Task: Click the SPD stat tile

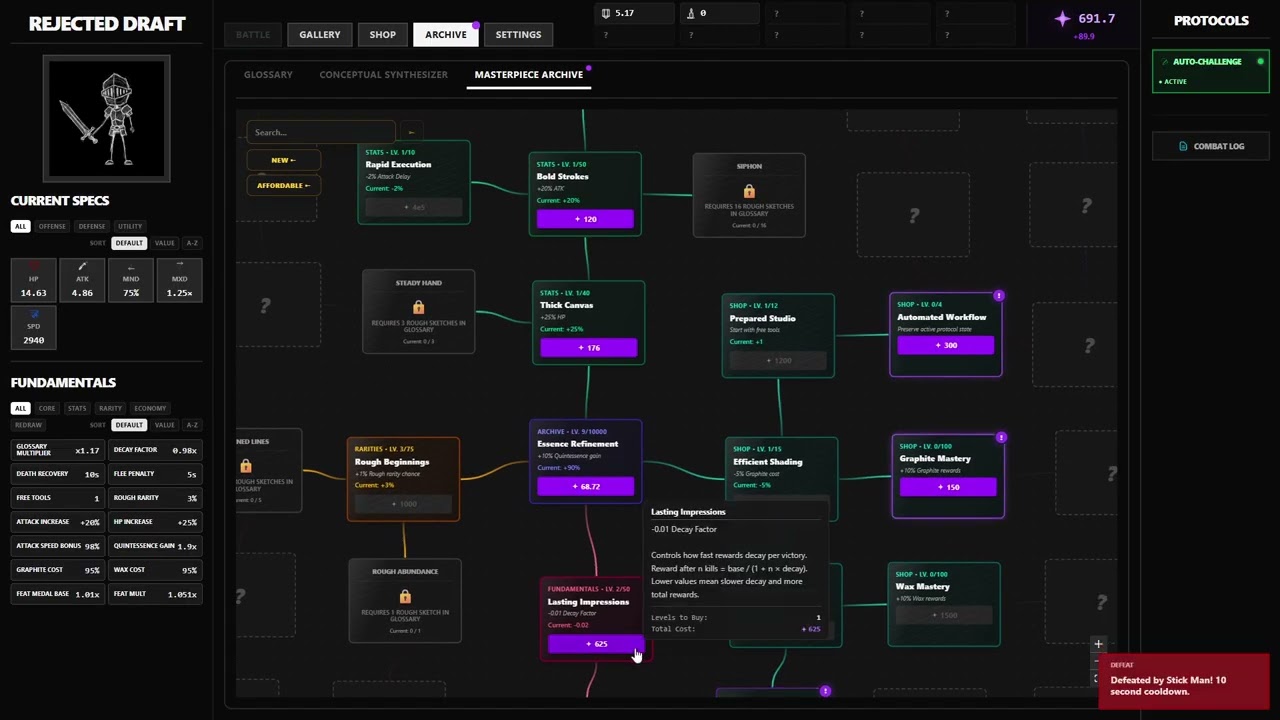Action: point(33,327)
